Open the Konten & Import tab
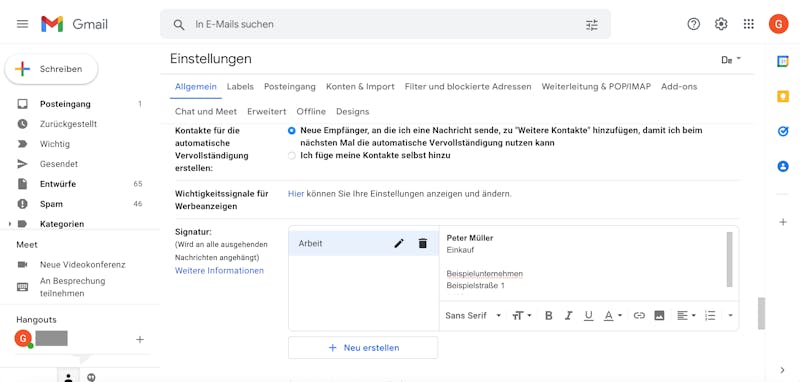This screenshot has width=800, height=382. coord(360,87)
